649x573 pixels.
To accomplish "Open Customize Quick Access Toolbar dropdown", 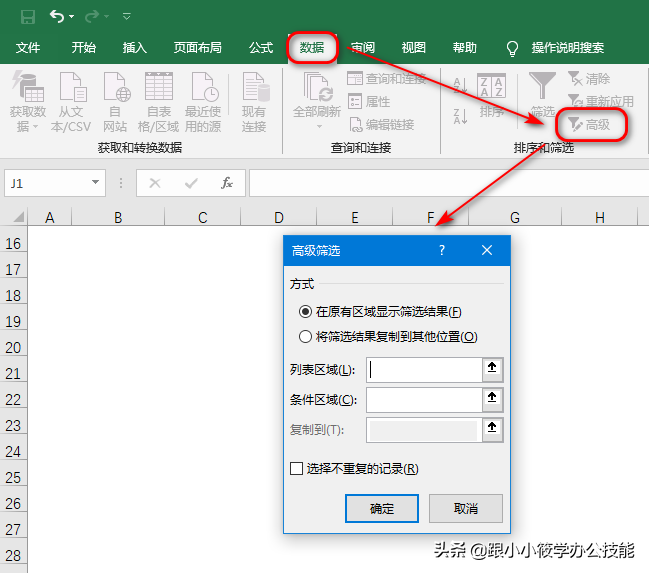I will point(127,17).
